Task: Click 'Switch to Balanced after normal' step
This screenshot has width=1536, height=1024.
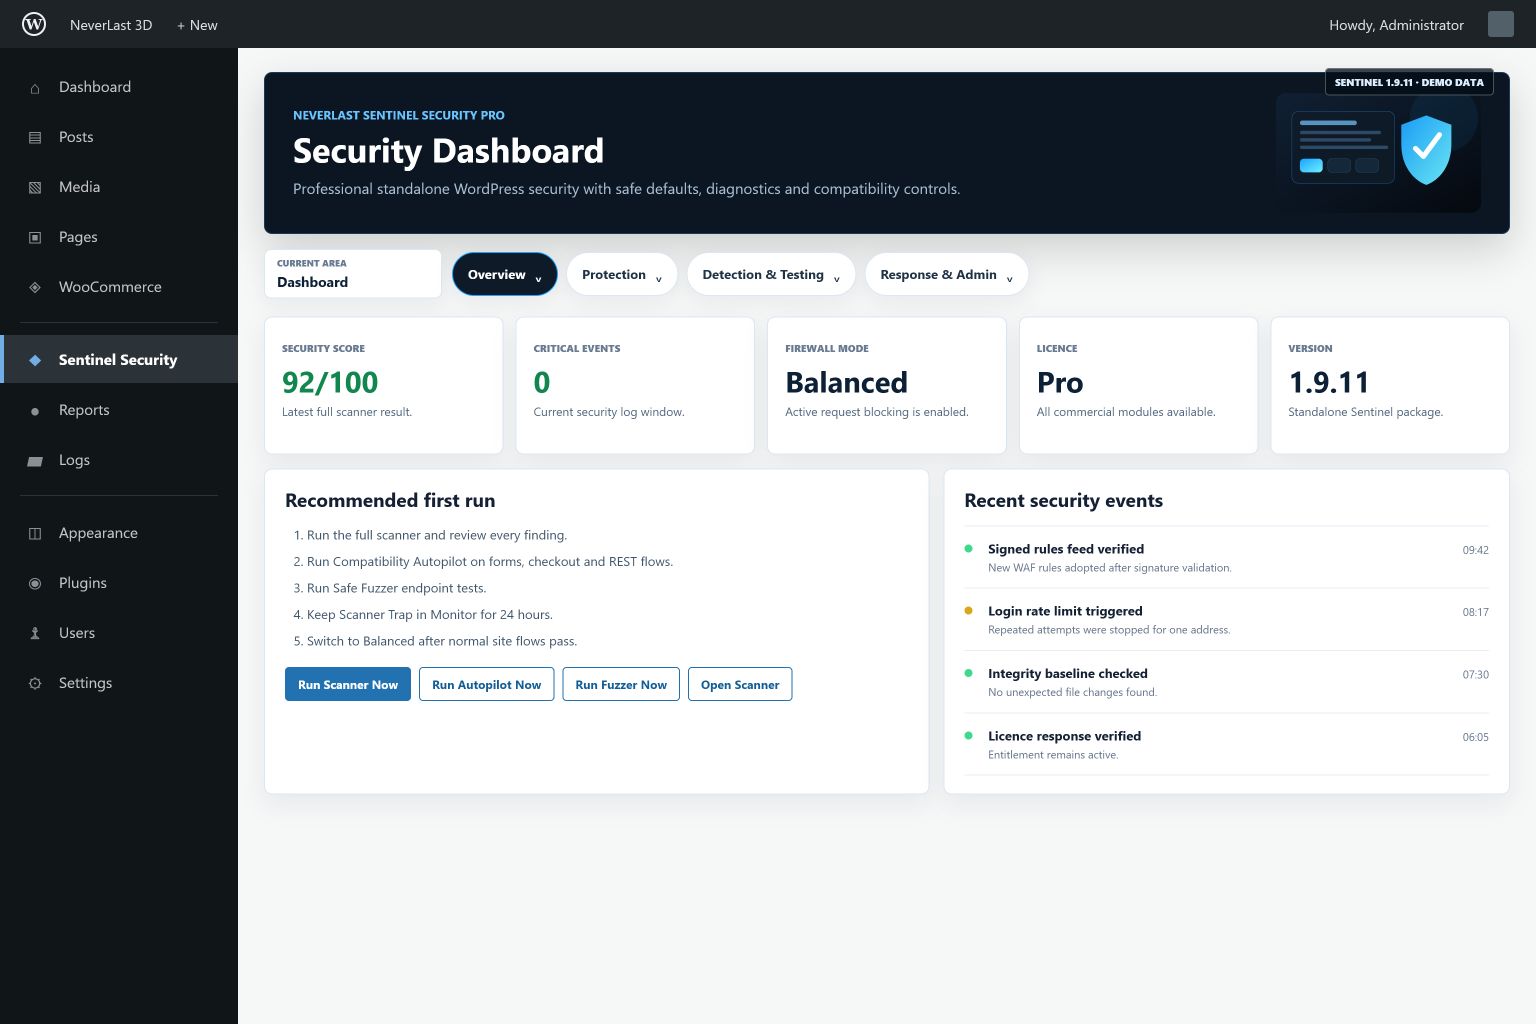Action: [442, 641]
